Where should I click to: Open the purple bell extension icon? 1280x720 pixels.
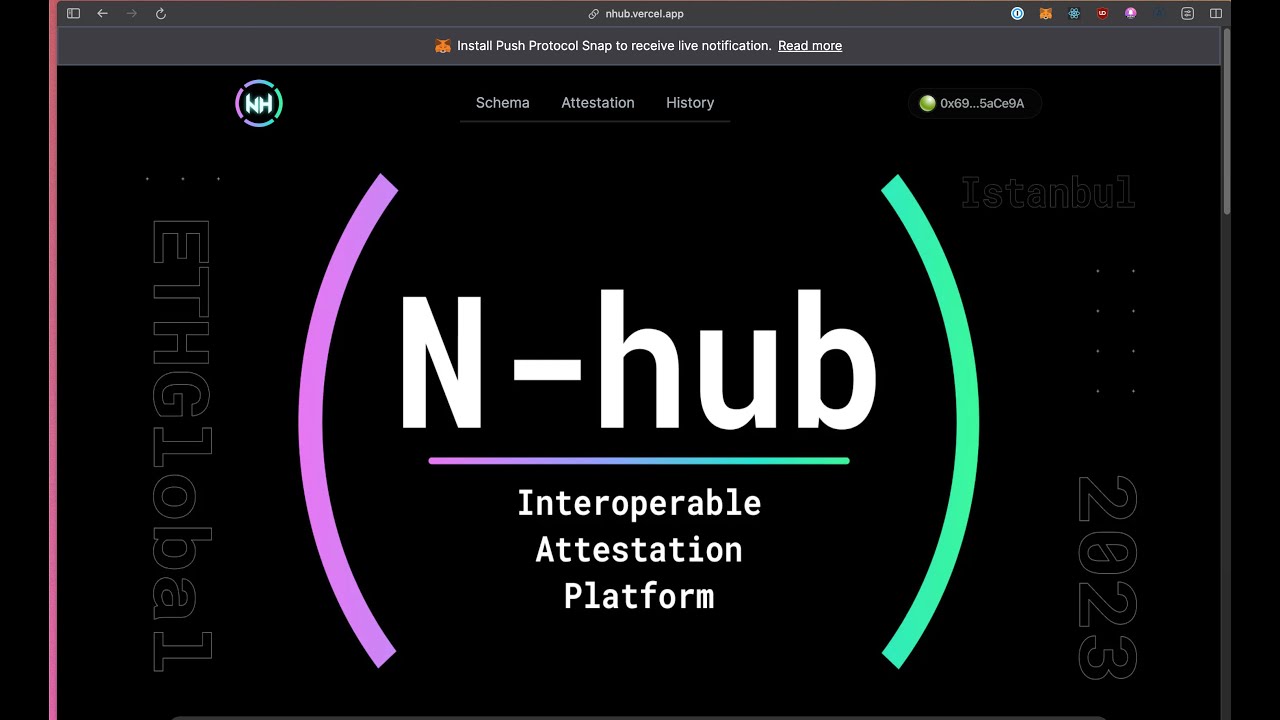pos(1131,14)
